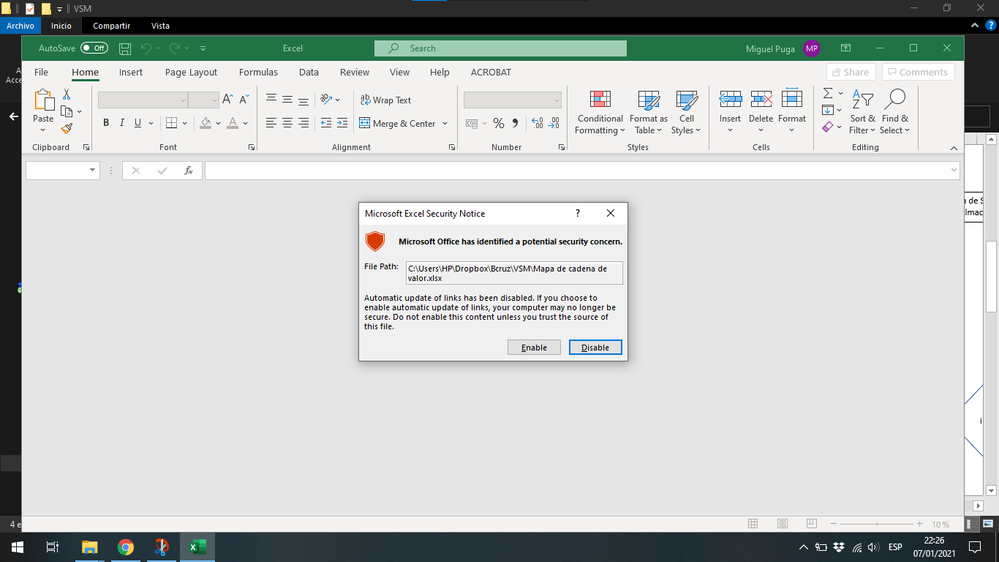Click the Excel Search box

click(500, 48)
